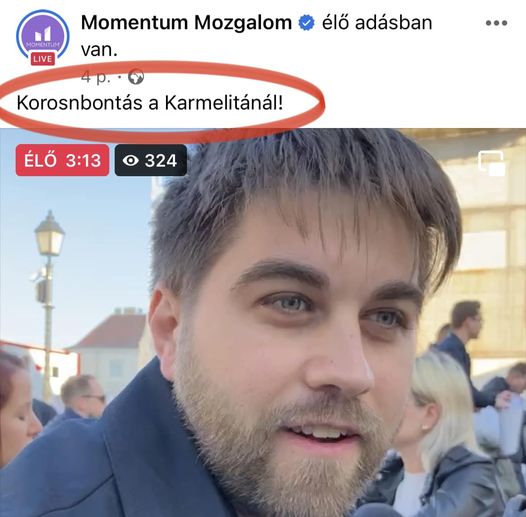
Task: Open the Momentum Mozgalom page name link
Action: click(x=186, y=23)
